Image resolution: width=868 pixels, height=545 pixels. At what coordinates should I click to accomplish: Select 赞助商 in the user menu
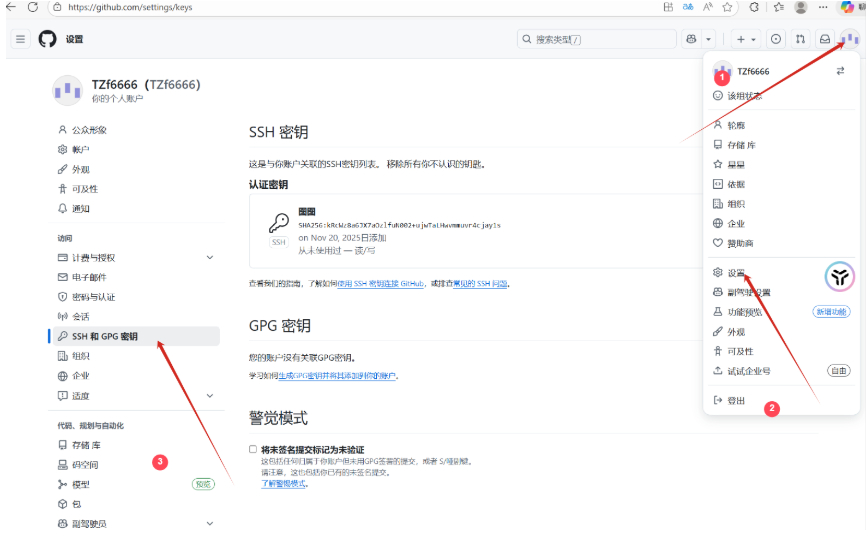tap(781, 243)
